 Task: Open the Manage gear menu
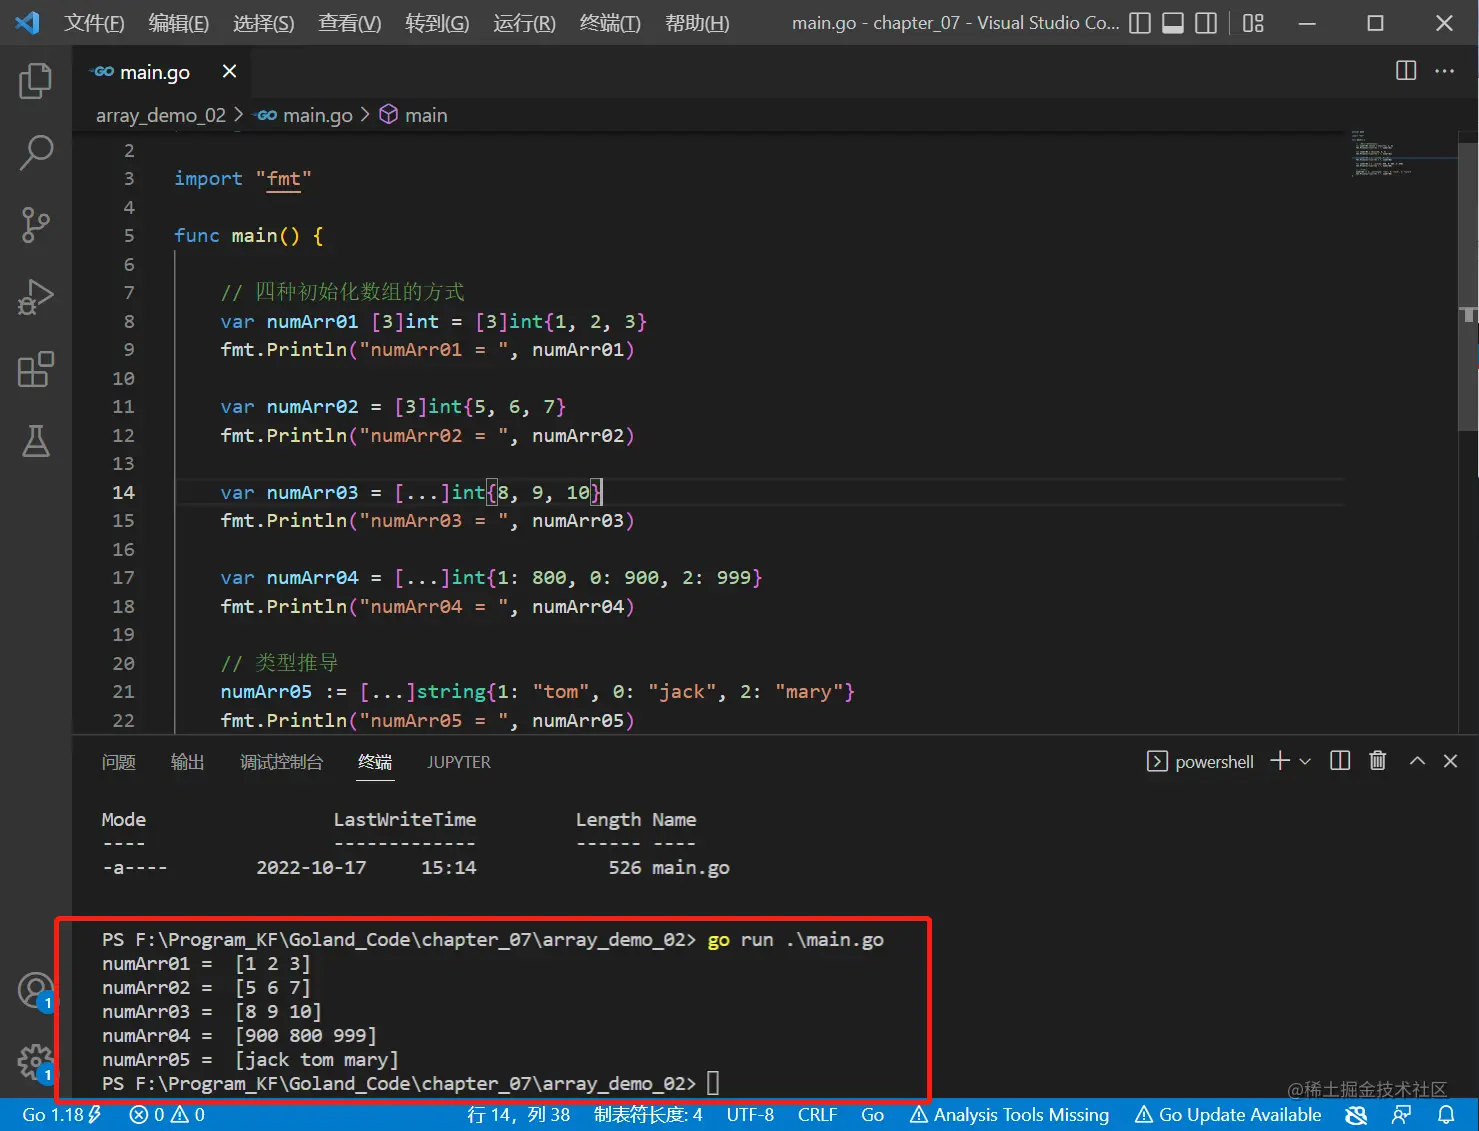point(36,1063)
